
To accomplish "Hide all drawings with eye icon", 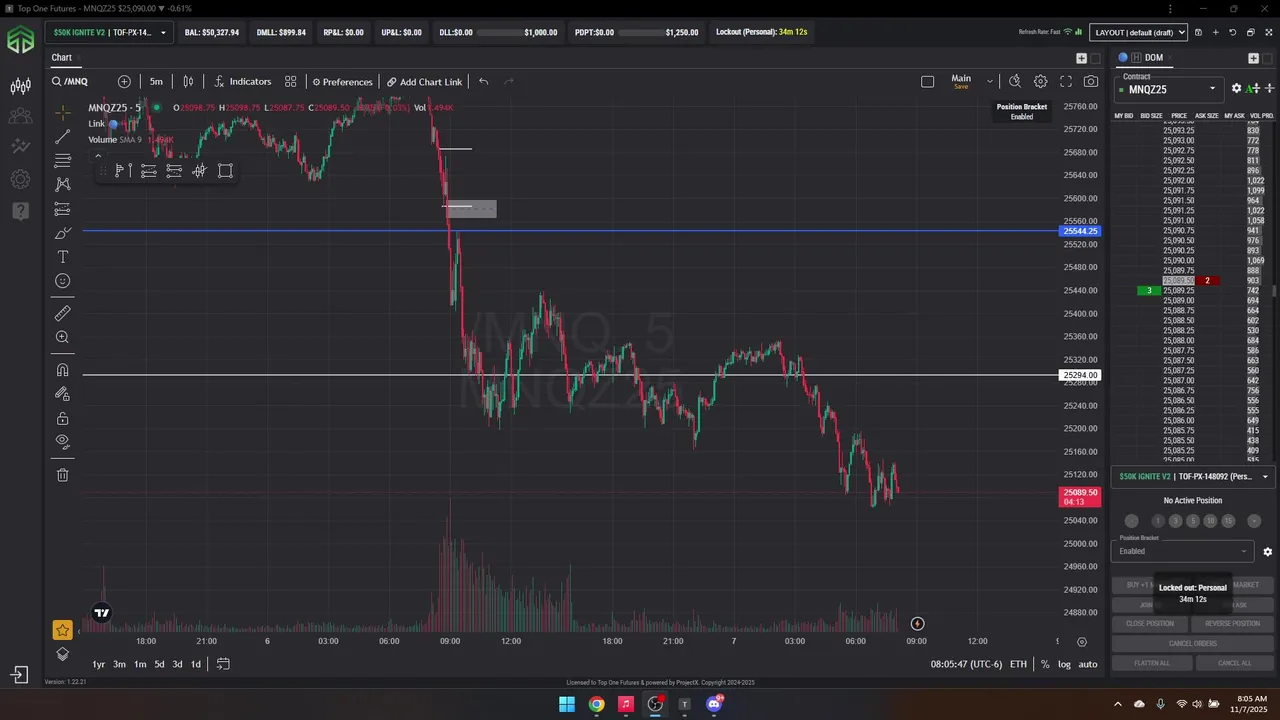I will pos(62,441).
